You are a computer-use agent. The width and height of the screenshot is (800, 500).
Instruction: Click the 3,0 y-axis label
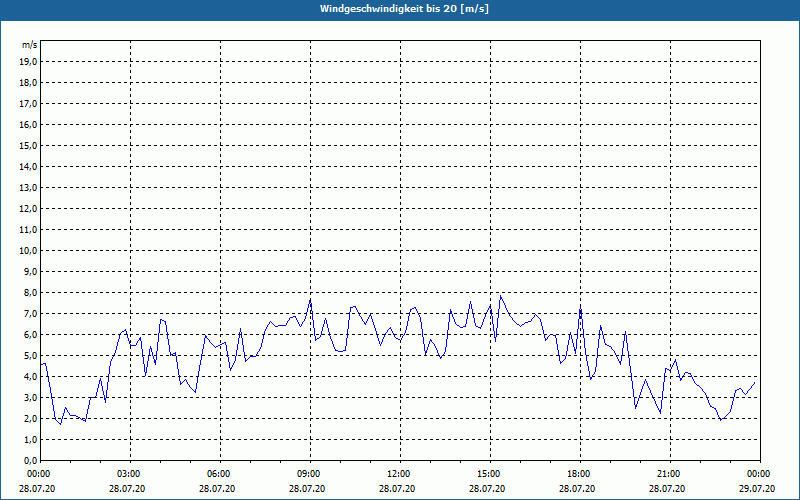click(x=31, y=397)
